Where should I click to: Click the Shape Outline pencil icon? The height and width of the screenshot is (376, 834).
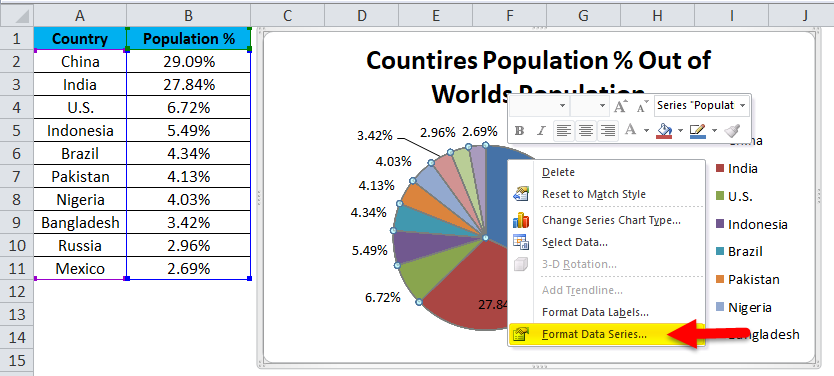(x=697, y=130)
